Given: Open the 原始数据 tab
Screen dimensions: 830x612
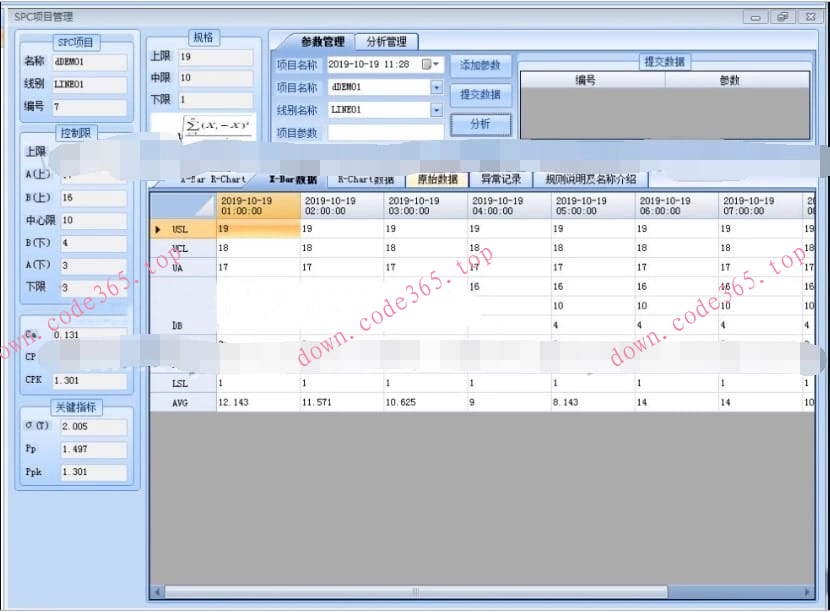Looking at the screenshot, I should click(x=437, y=179).
